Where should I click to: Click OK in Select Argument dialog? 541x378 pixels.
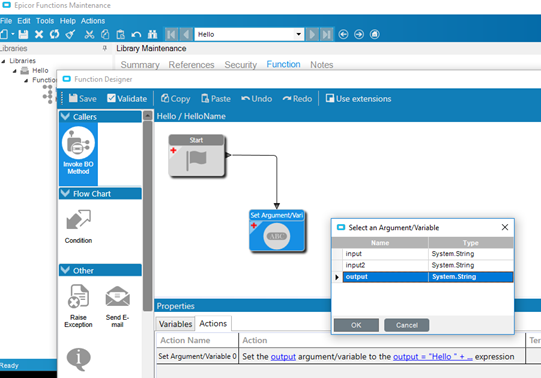[356, 325]
